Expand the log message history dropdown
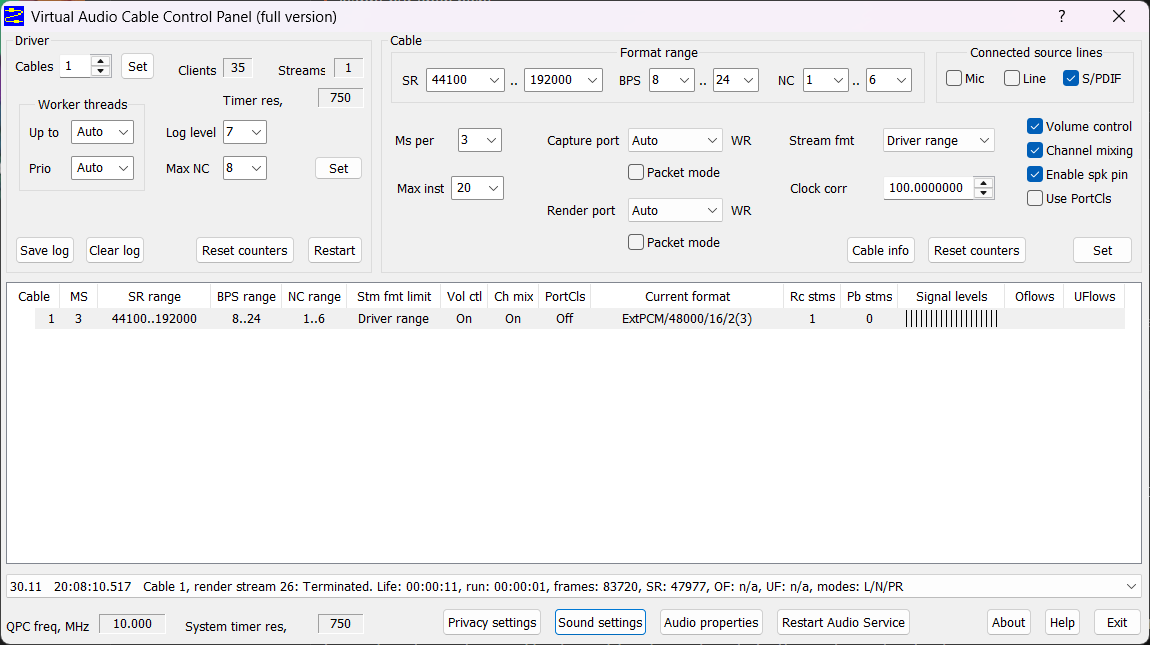Image resolution: width=1150 pixels, height=645 pixels. [x=1131, y=586]
